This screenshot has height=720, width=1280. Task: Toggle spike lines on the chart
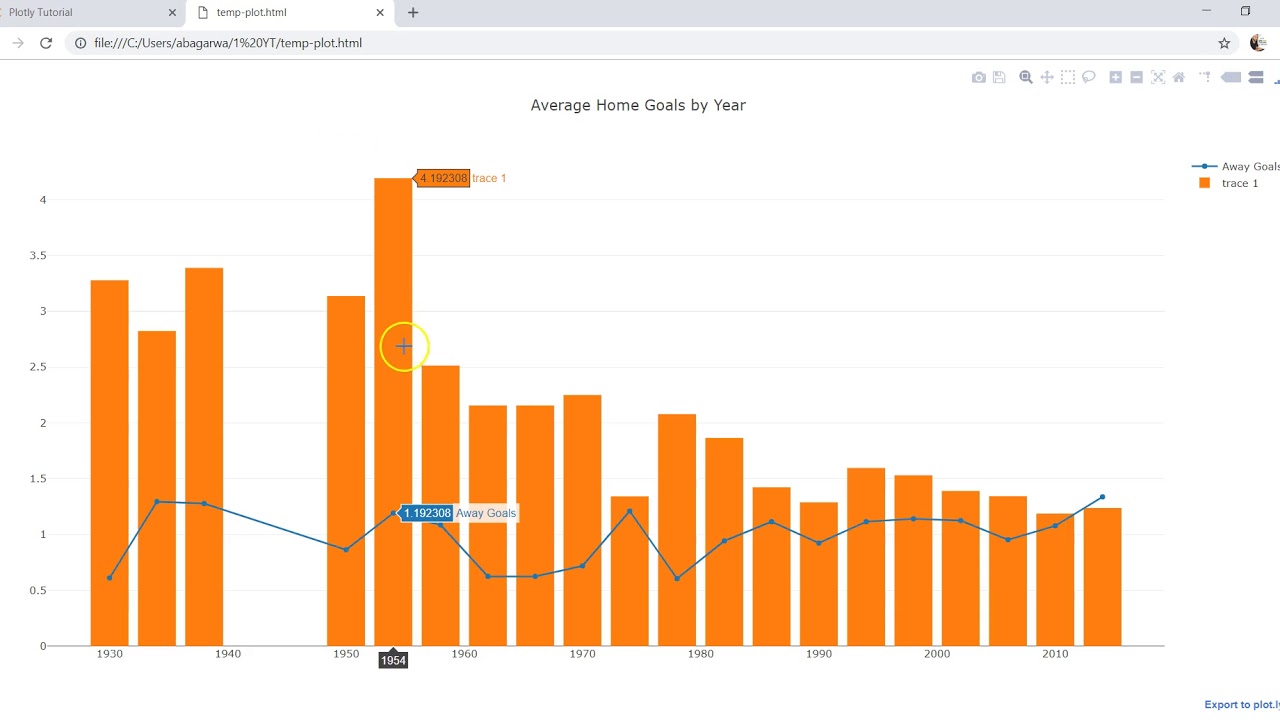click(x=1205, y=78)
